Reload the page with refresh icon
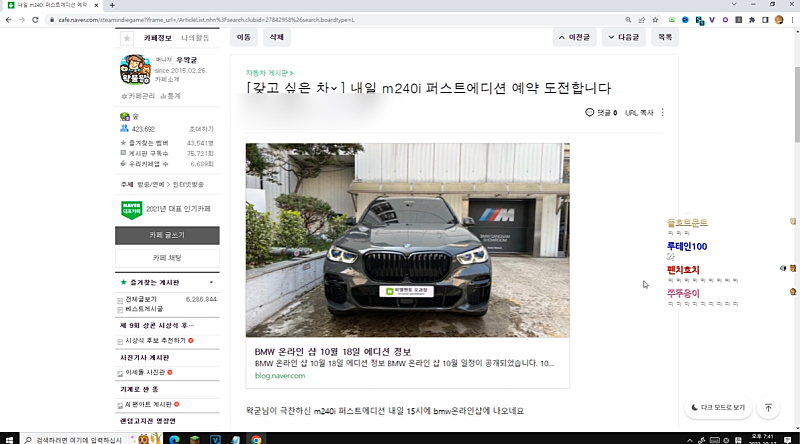The height and width of the screenshot is (444, 800). (x=35, y=20)
